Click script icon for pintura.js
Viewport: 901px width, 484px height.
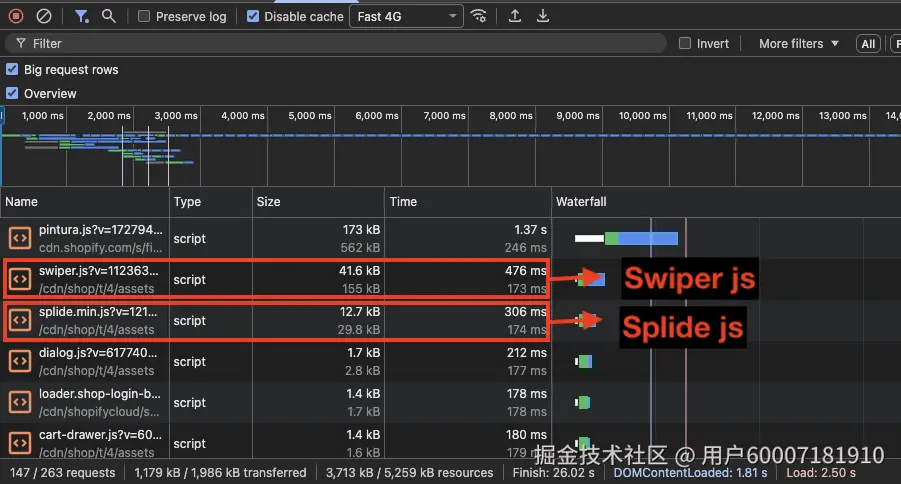pyautogui.click(x=20, y=238)
